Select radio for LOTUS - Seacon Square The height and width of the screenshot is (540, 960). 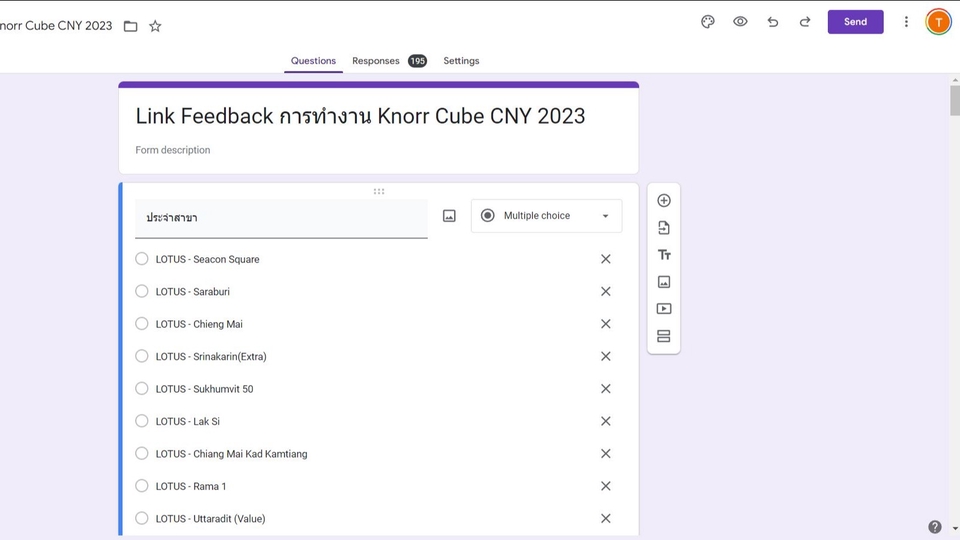tap(141, 258)
